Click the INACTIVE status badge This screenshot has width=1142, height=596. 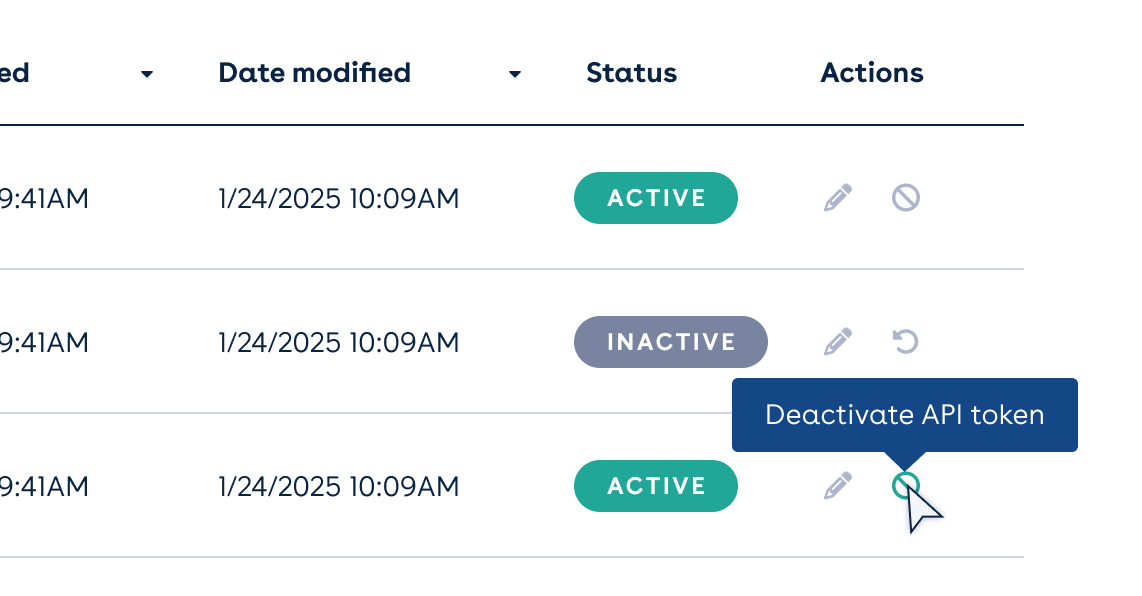click(671, 342)
